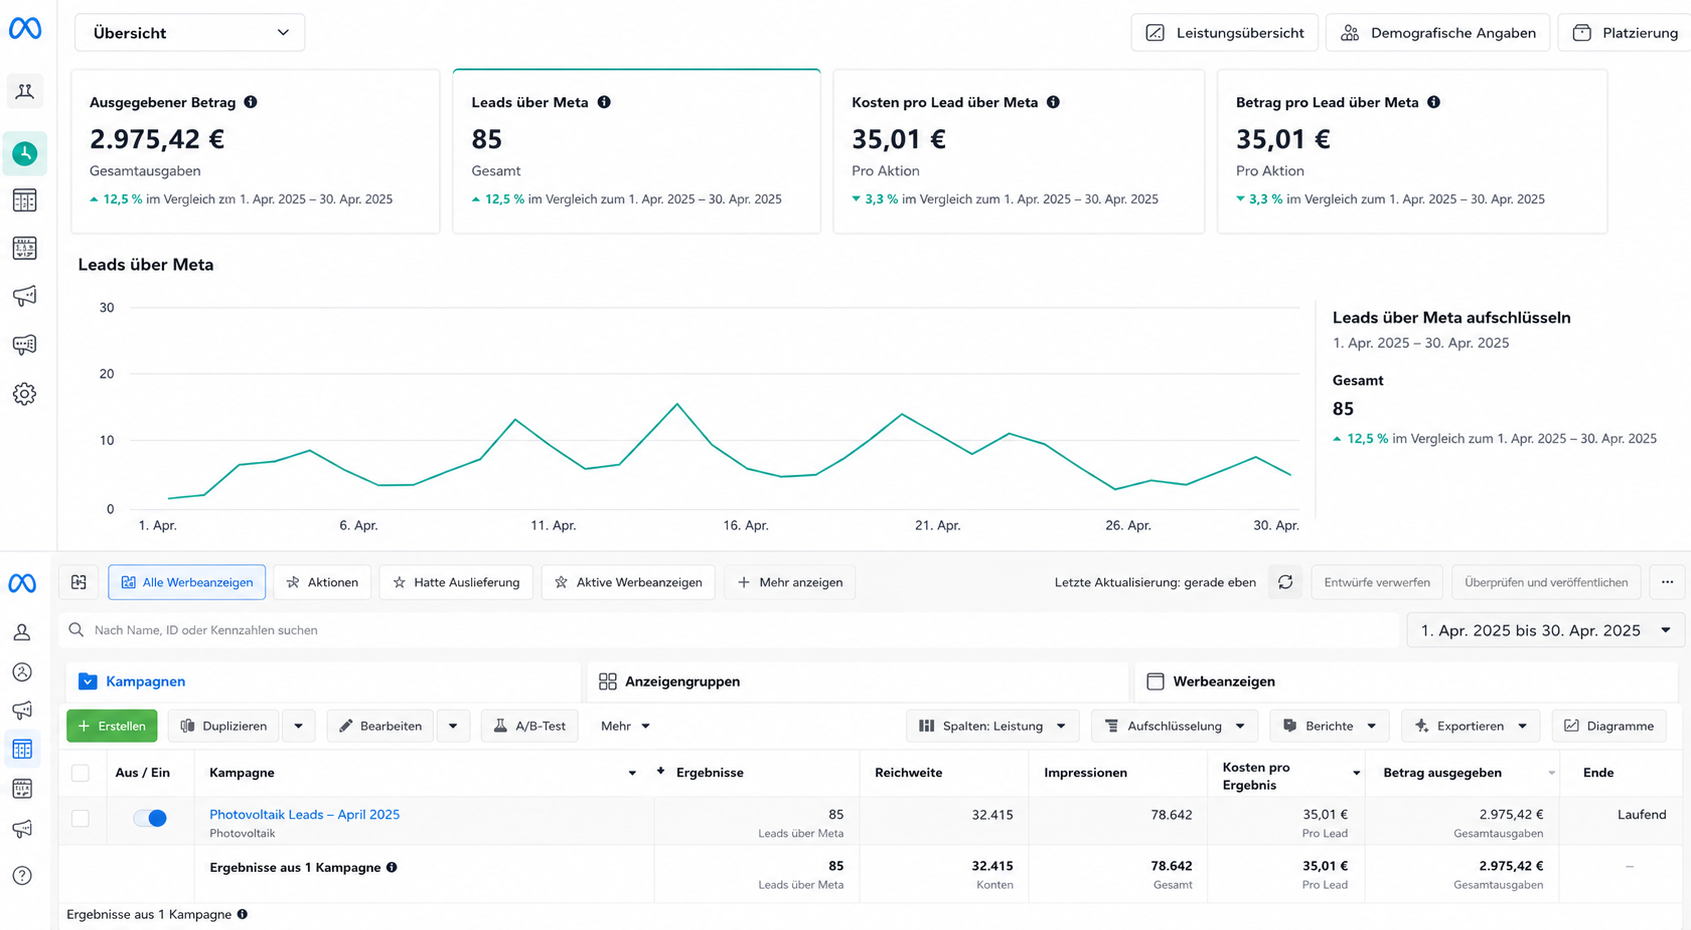Viewport: 1691px width, 930px height.
Task: Sort by Kosten pro Ergebnis column arrow
Action: pyautogui.click(x=1356, y=773)
